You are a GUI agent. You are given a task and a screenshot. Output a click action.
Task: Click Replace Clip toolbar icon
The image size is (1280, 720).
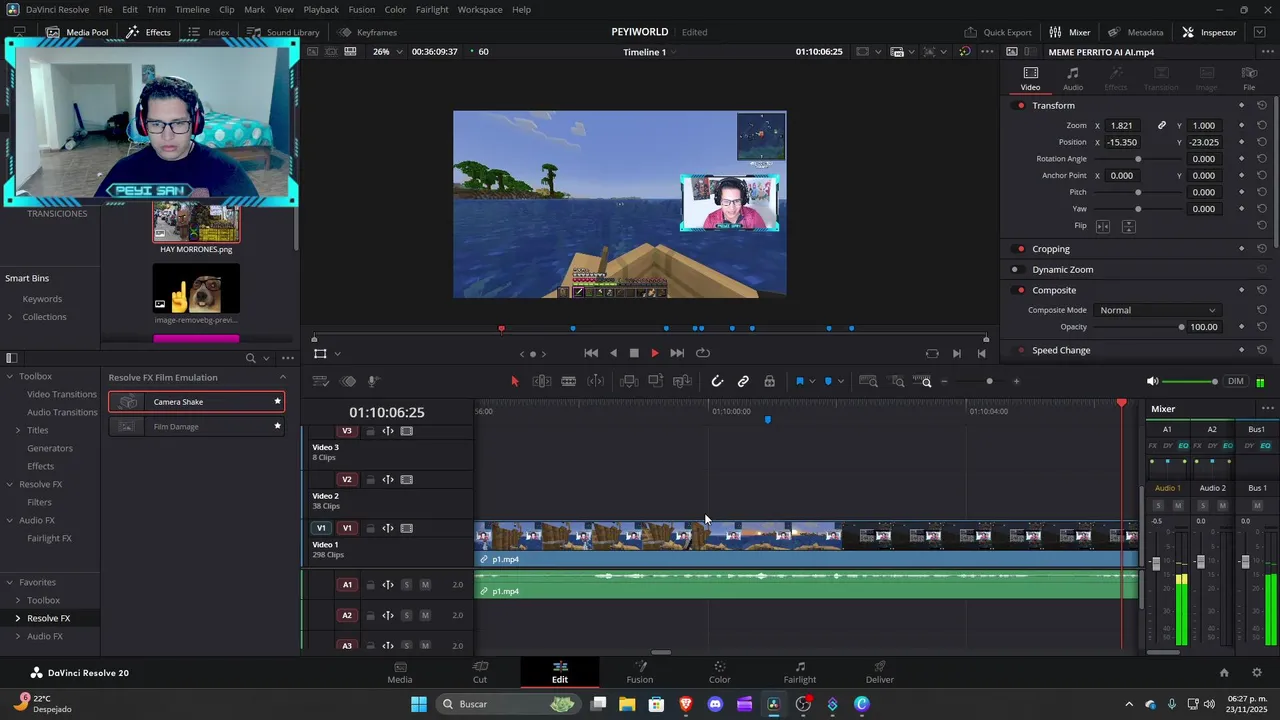[x=682, y=381]
